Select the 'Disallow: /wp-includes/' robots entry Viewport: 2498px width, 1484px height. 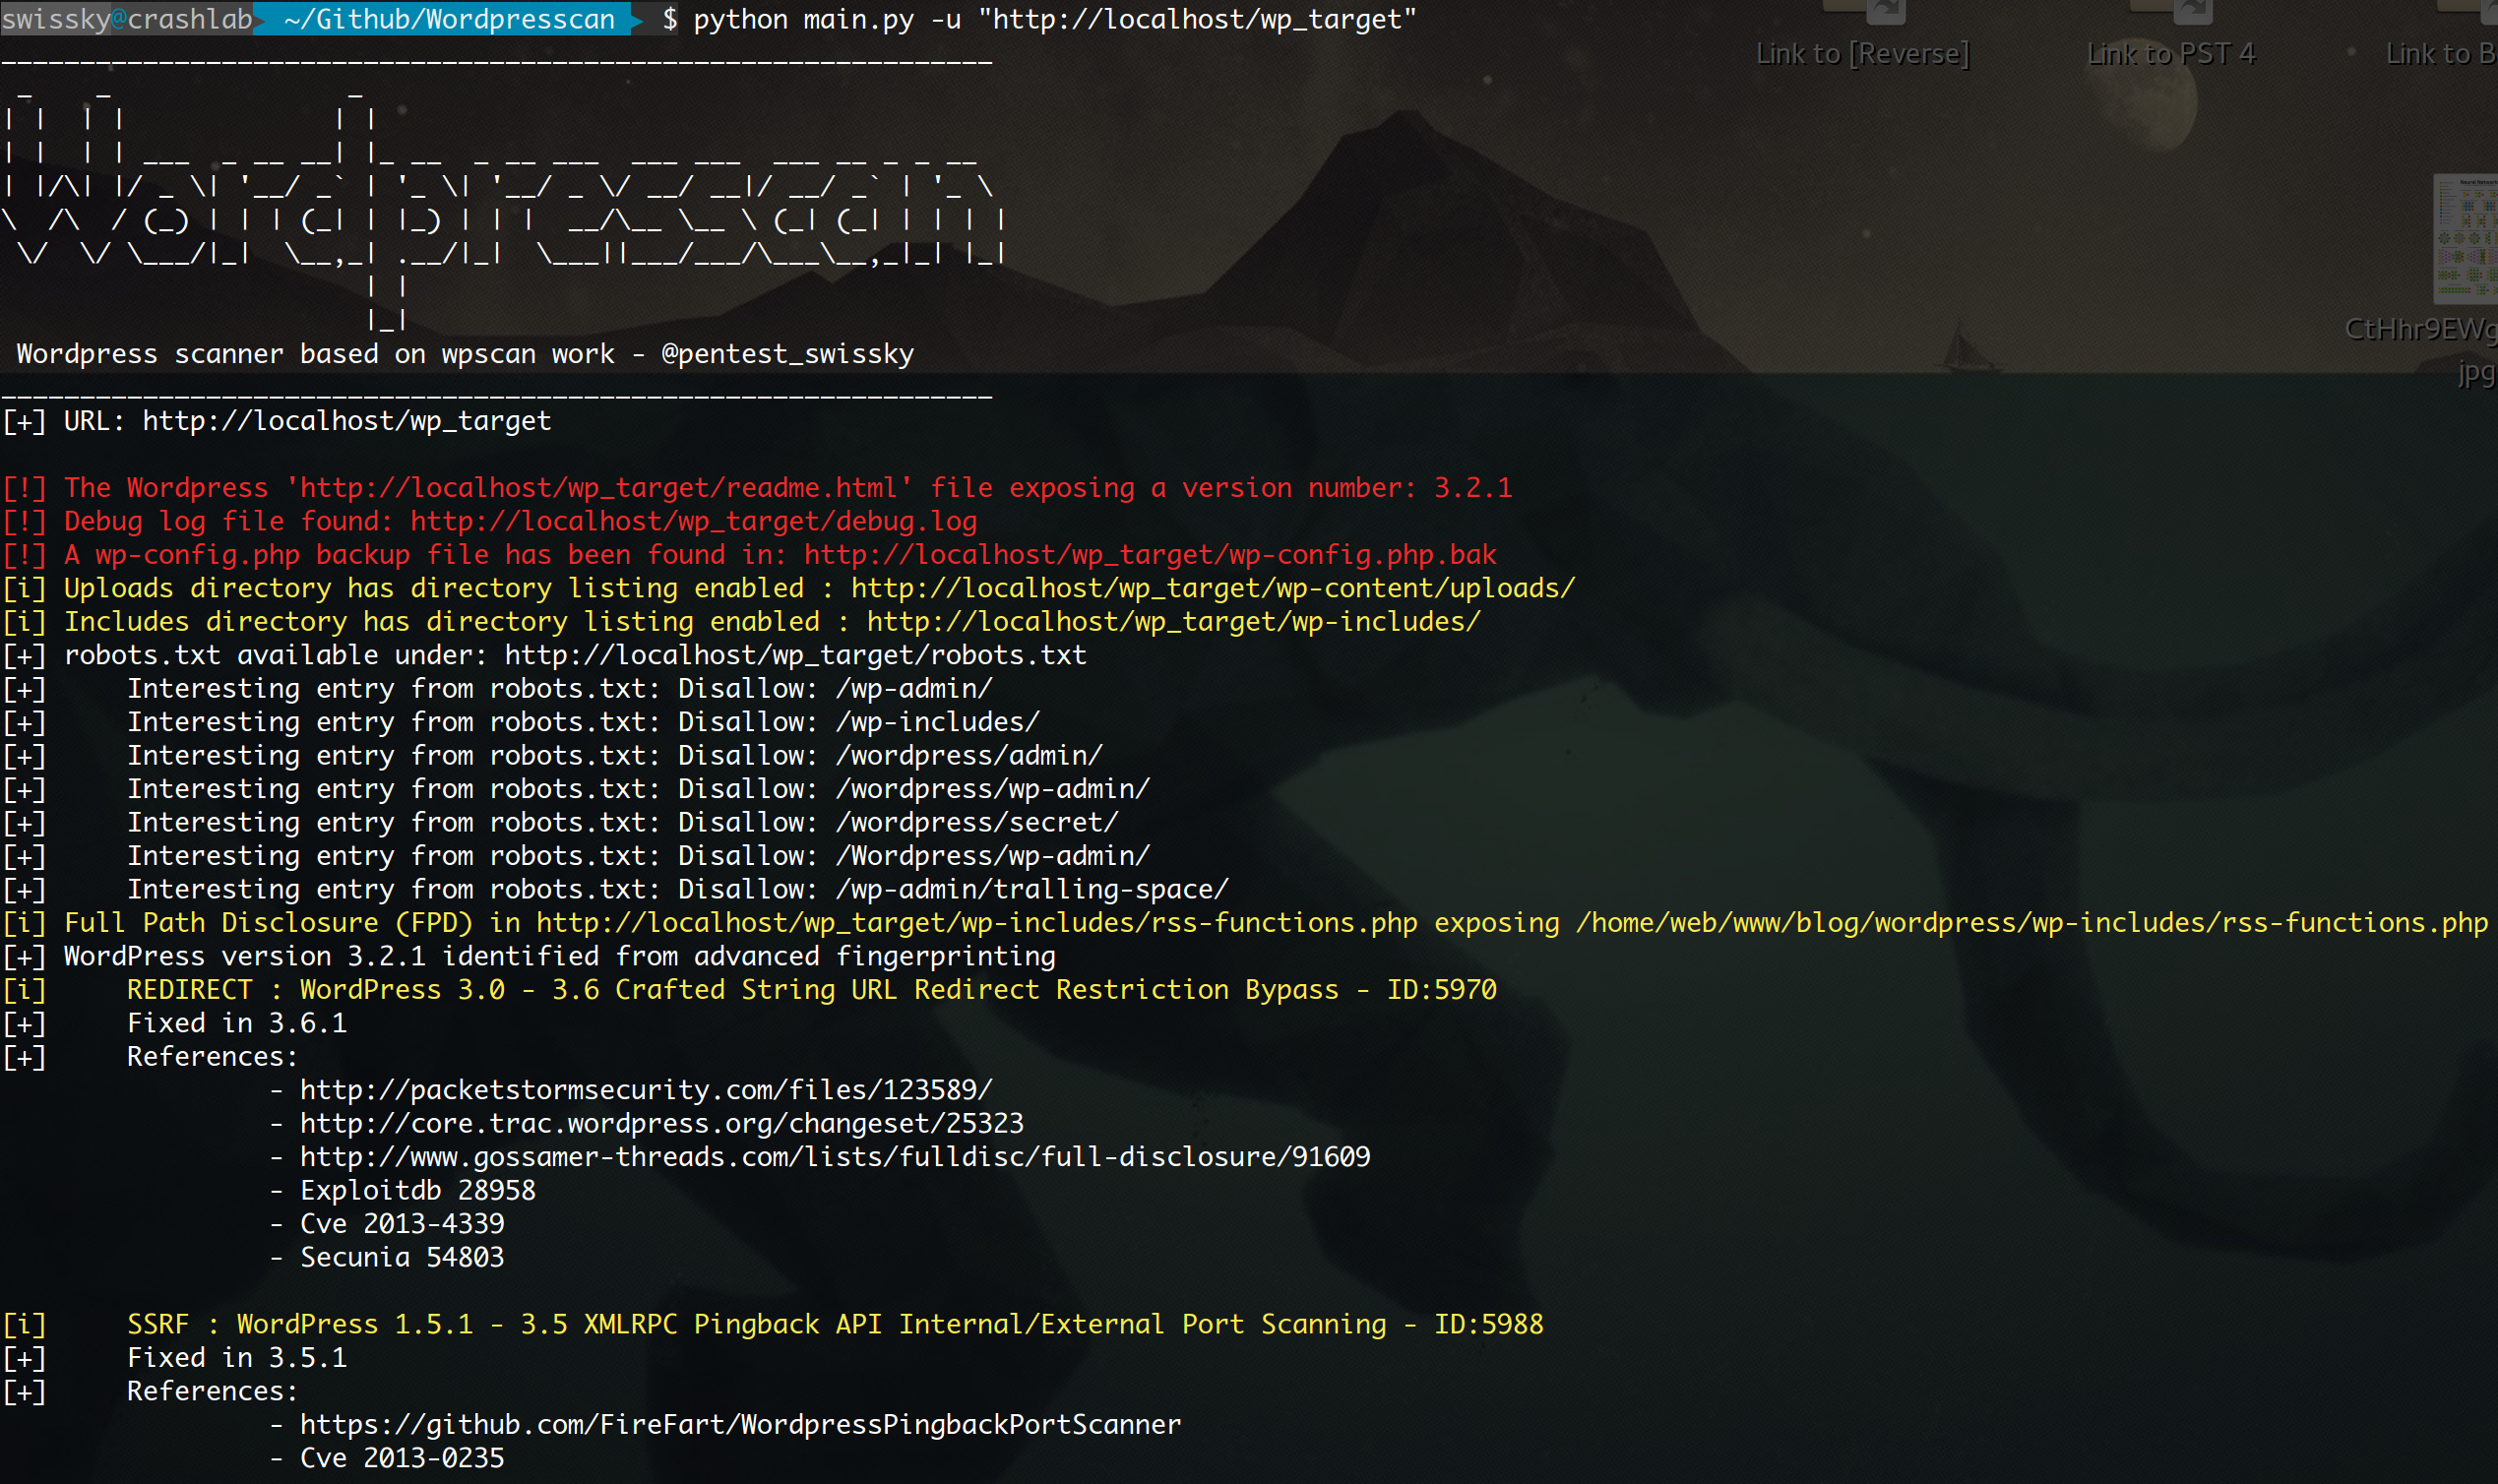(x=859, y=722)
